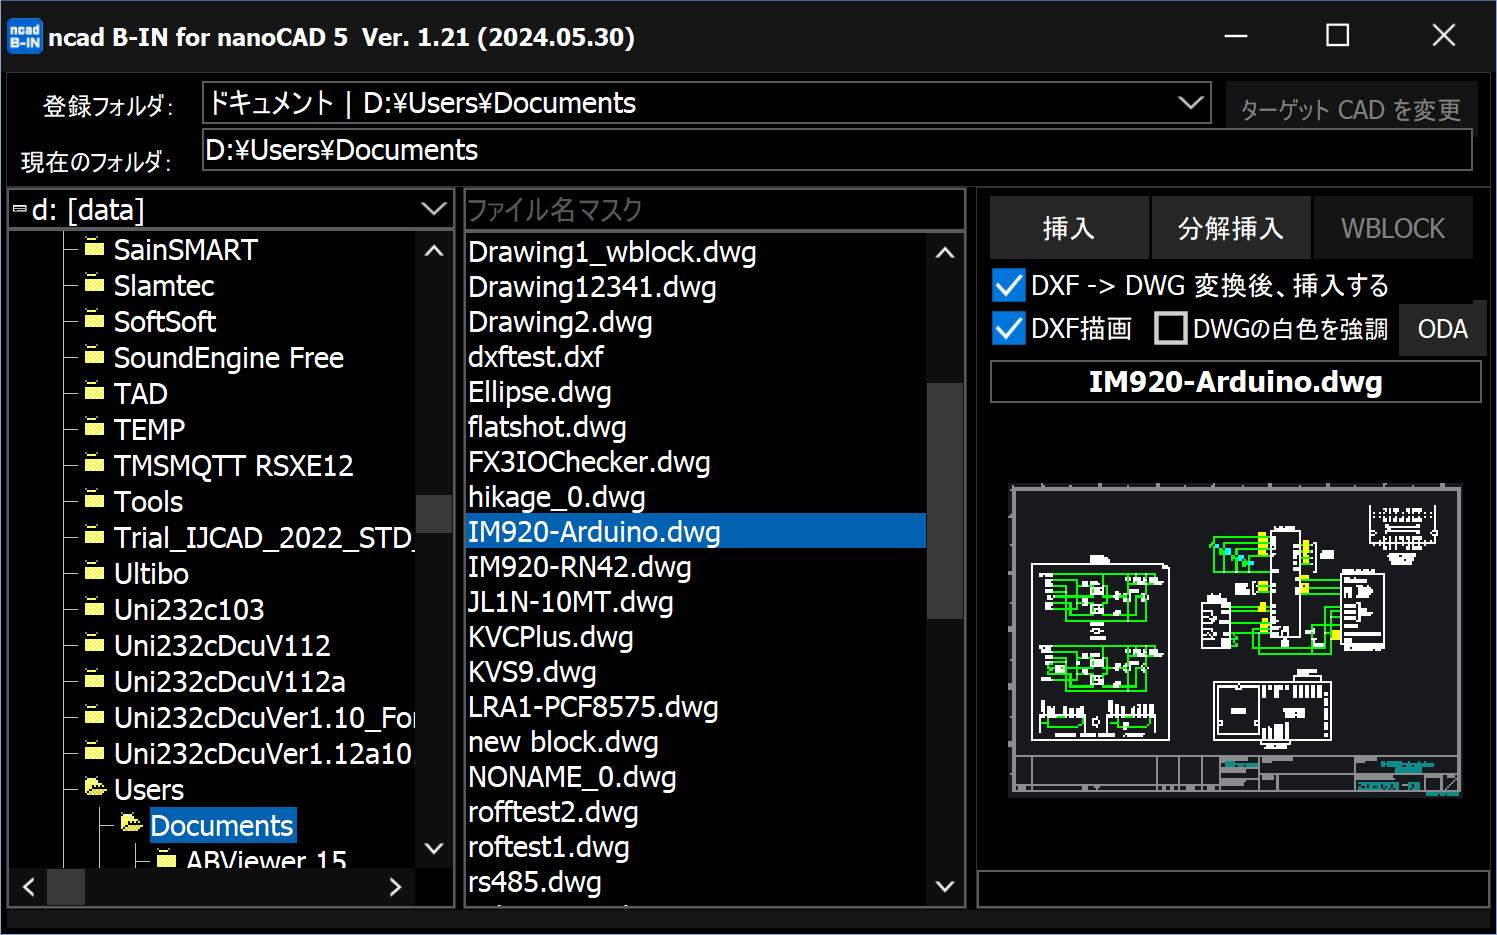
Task: Click the IM920-Arduino.dwg preview thumbnail
Action: [1236, 640]
